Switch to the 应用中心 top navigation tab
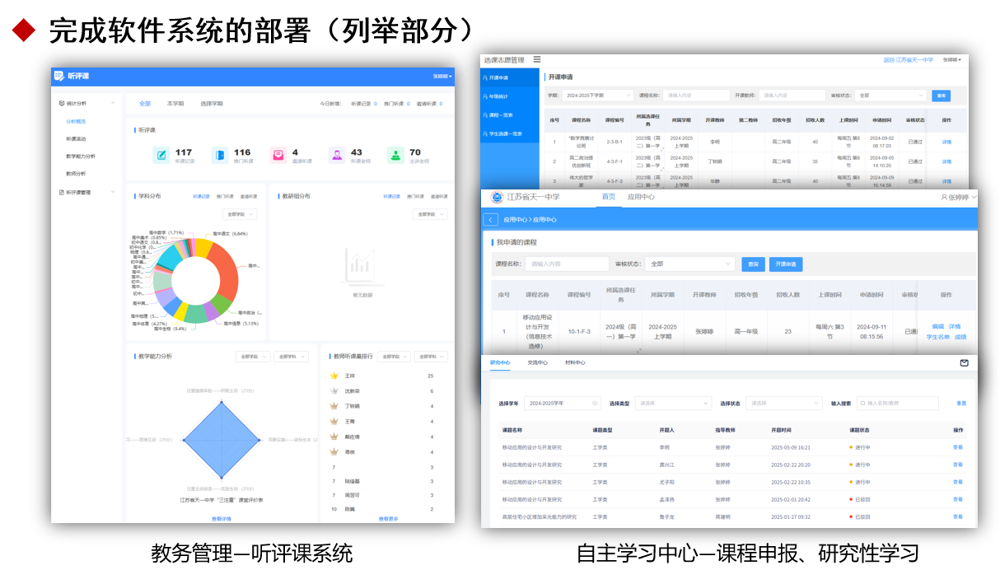1000x570 pixels. 640,197
